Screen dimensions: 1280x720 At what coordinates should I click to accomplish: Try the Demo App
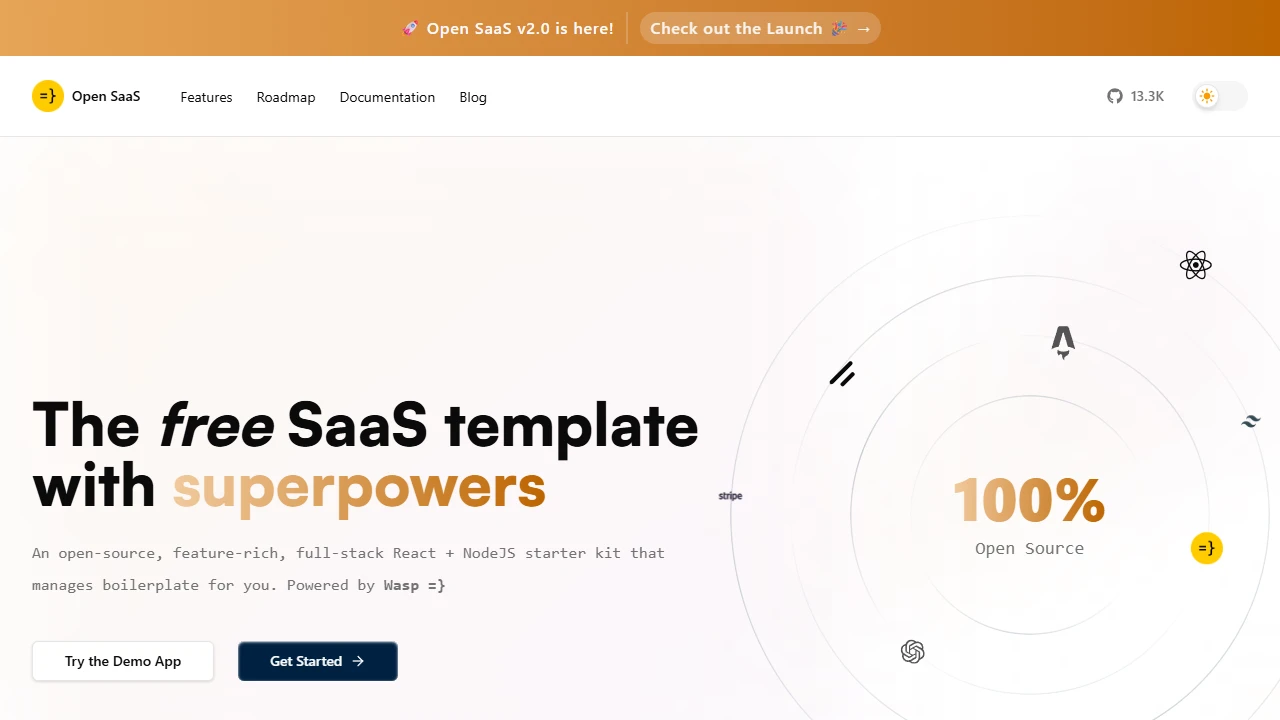pyautogui.click(x=122, y=661)
